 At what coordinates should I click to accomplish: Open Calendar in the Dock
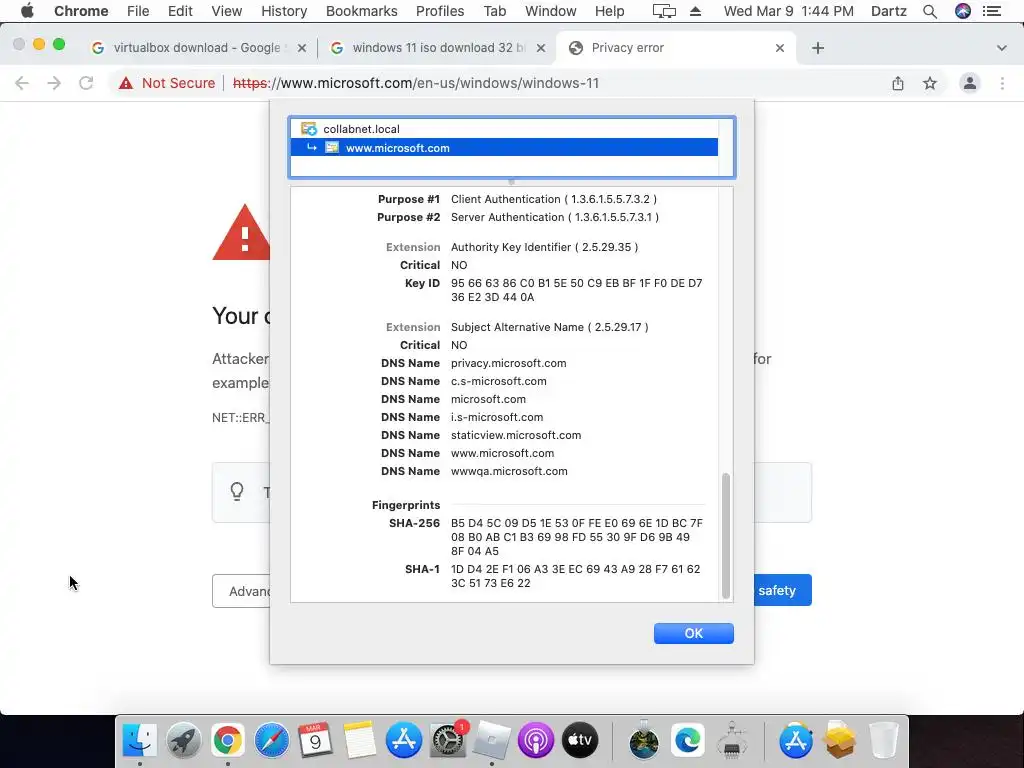pos(315,740)
